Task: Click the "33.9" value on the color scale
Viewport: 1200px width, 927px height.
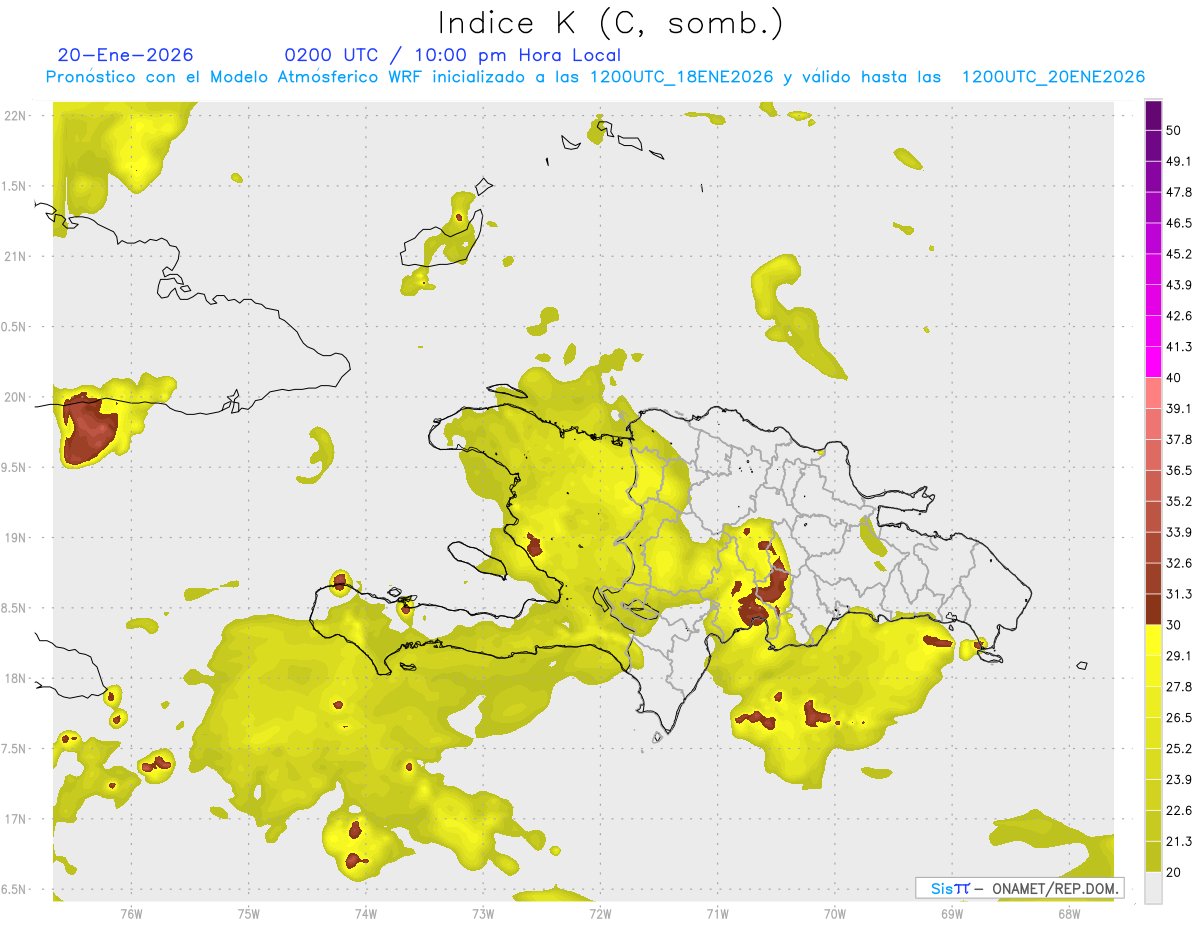Action: (1179, 532)
